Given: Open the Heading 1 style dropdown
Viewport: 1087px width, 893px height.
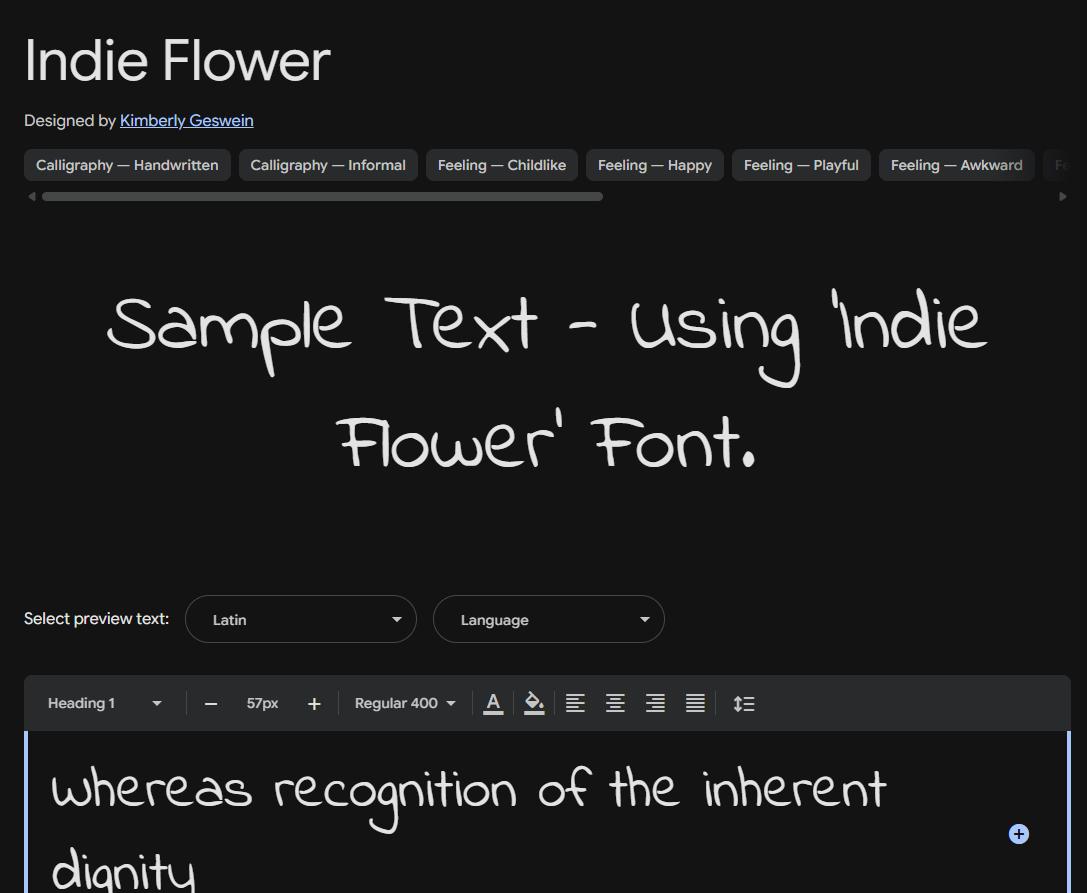Looking at the screenshot, I should 104,703.
